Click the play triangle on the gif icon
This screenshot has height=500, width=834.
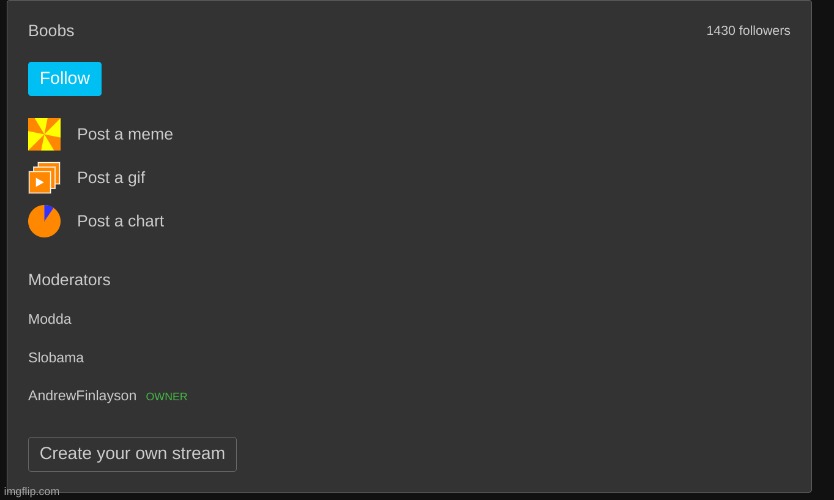click(x=40, y=182)
